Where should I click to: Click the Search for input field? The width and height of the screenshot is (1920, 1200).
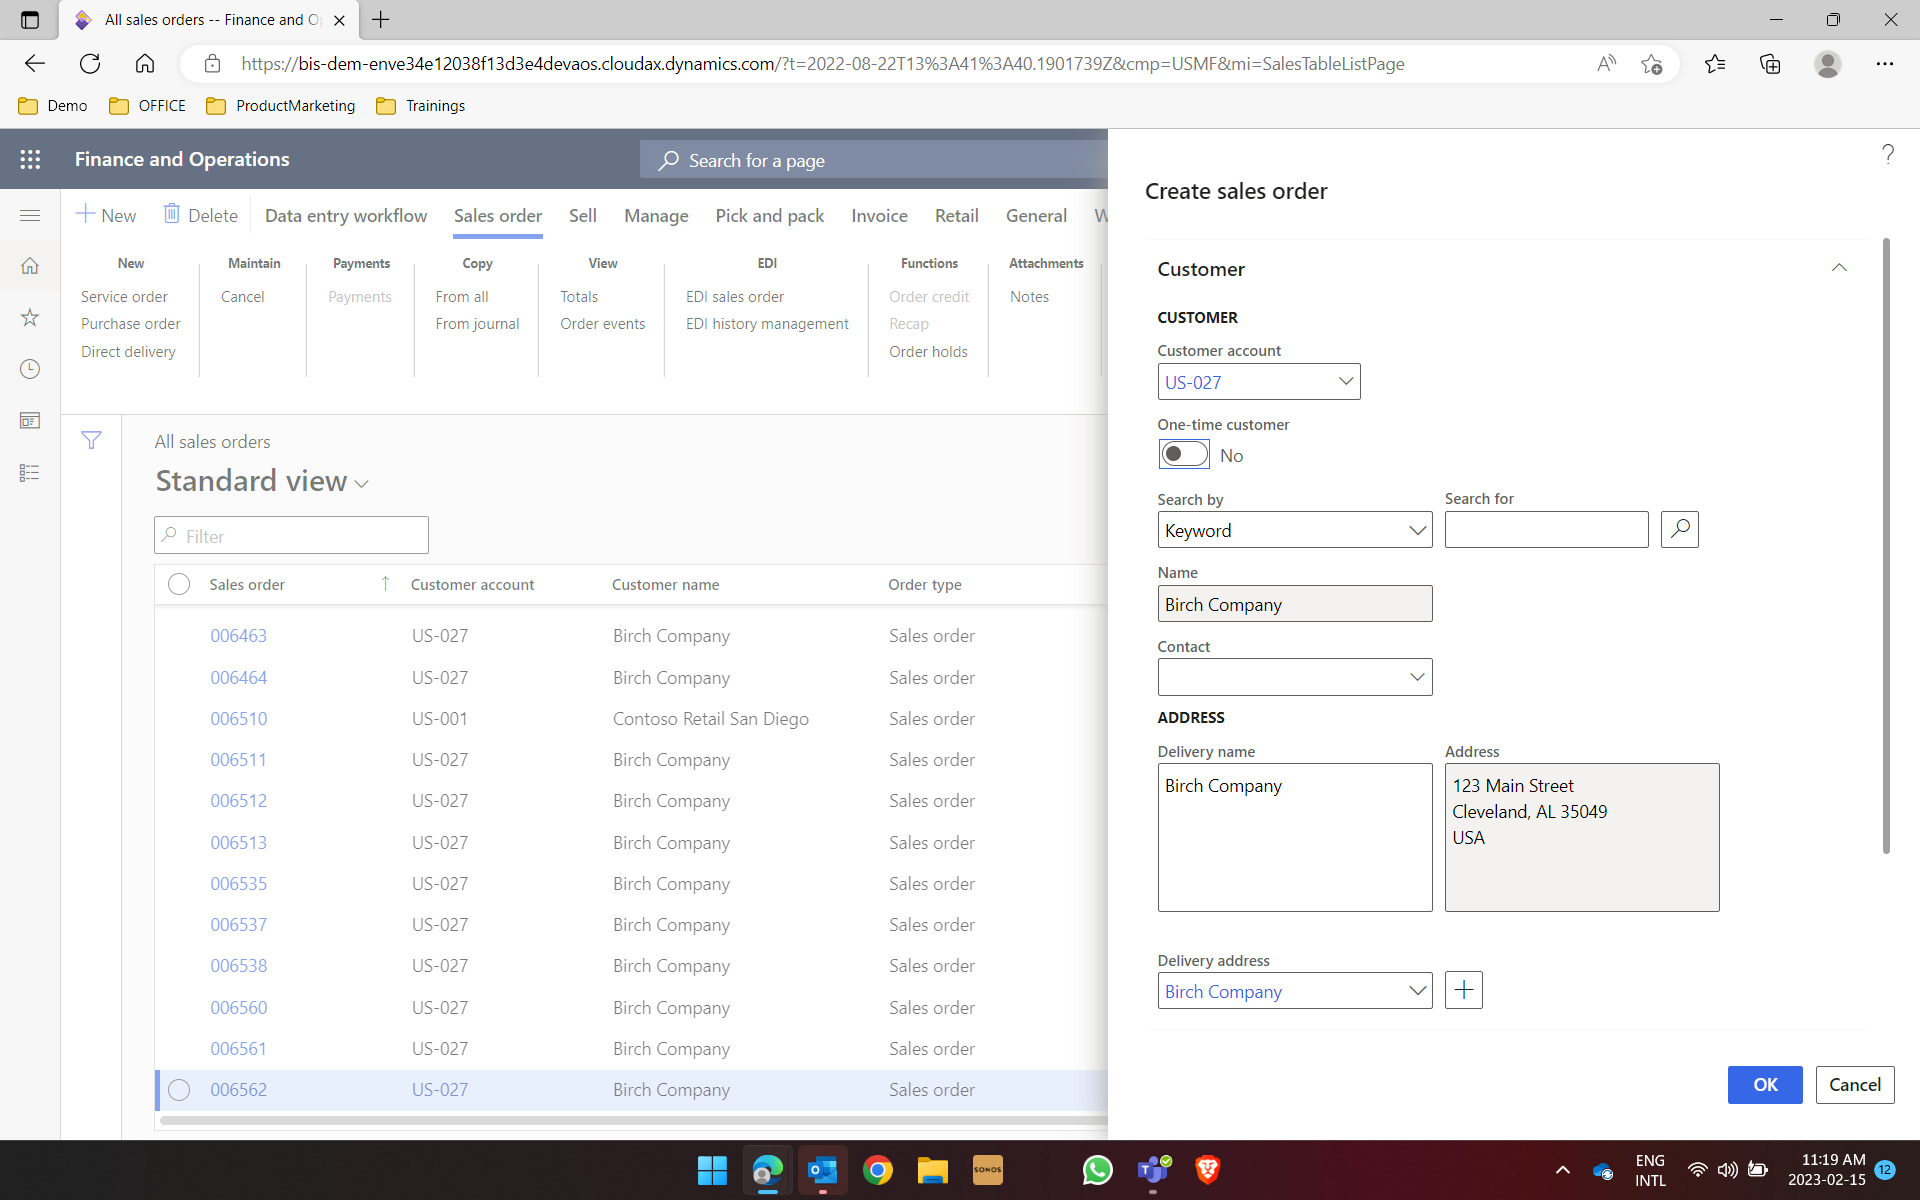(x=1546, y=529)
